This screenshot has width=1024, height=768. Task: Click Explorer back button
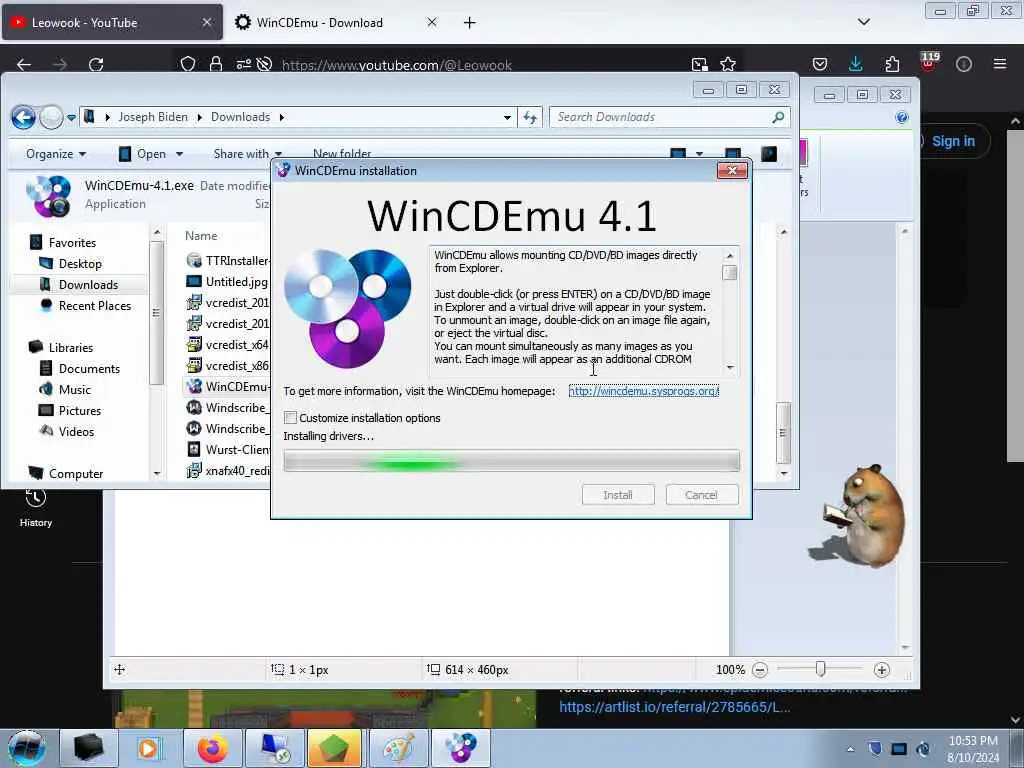pyautogui.click(x=24, y=118)
